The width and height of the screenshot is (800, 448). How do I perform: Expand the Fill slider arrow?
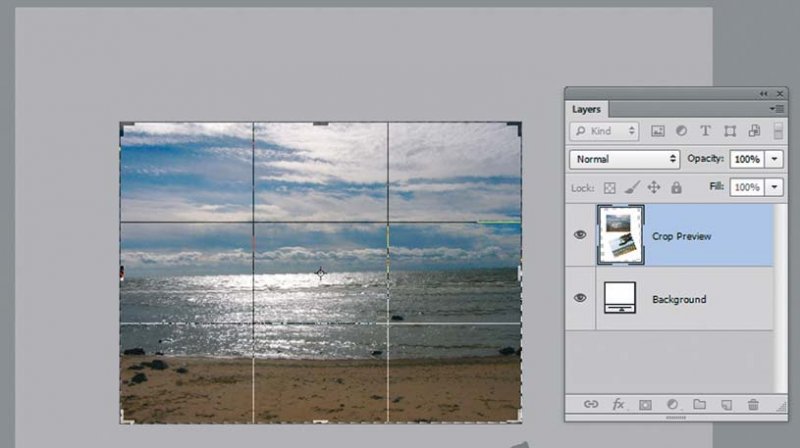pos(775,187)
